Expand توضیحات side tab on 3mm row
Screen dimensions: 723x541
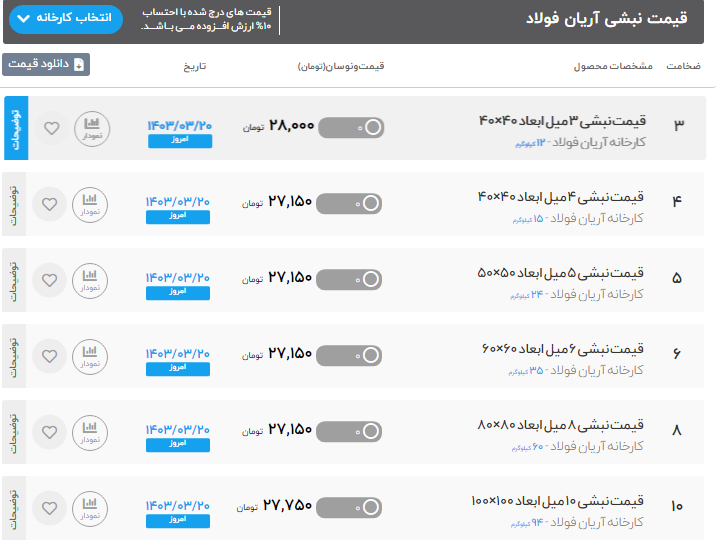click(16, 128)
